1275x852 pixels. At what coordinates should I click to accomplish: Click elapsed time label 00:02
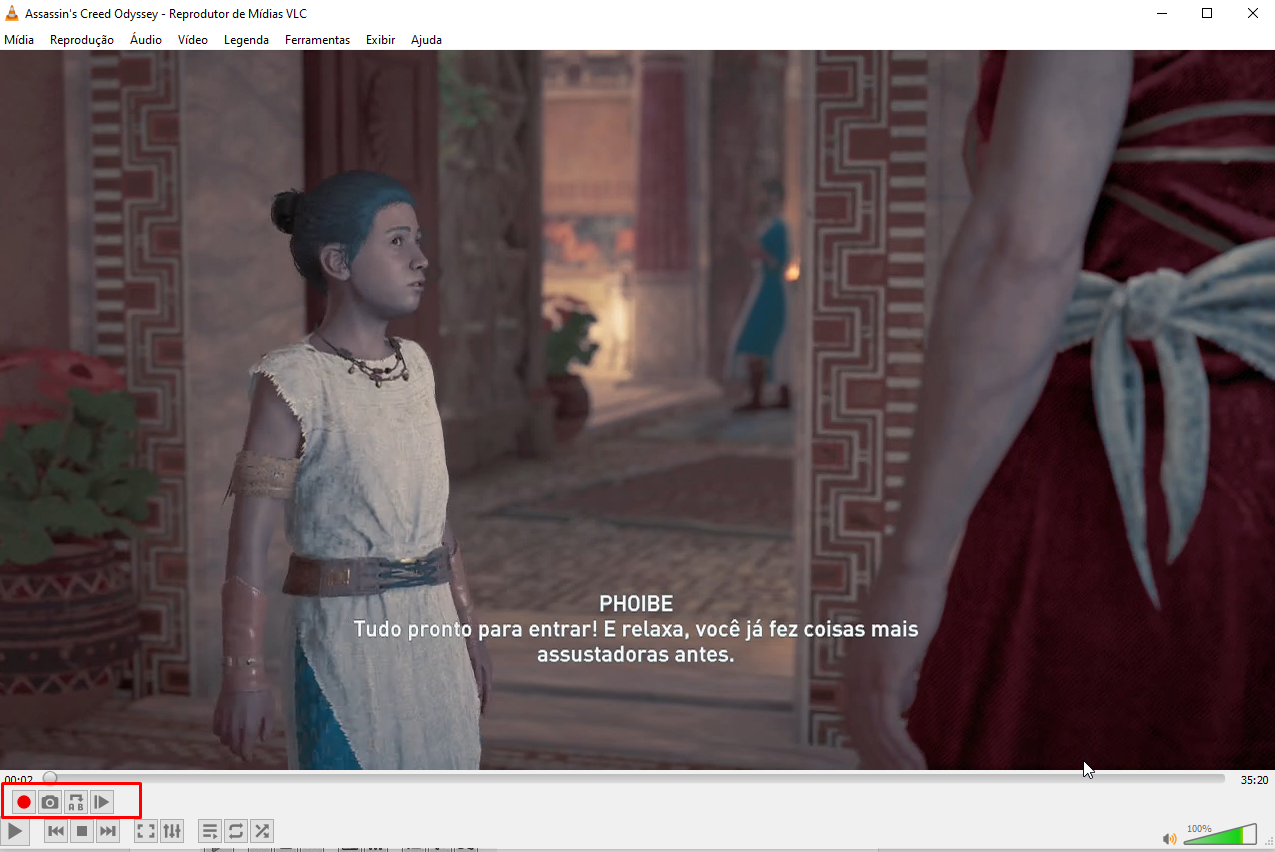(x=18, y=779)
